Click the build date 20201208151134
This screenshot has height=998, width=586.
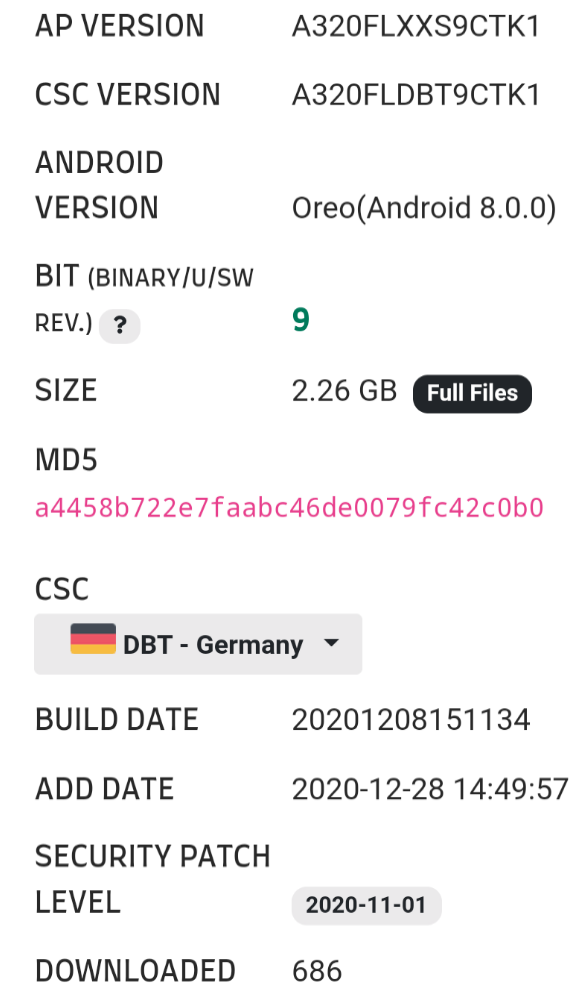(x=411, y=720)
